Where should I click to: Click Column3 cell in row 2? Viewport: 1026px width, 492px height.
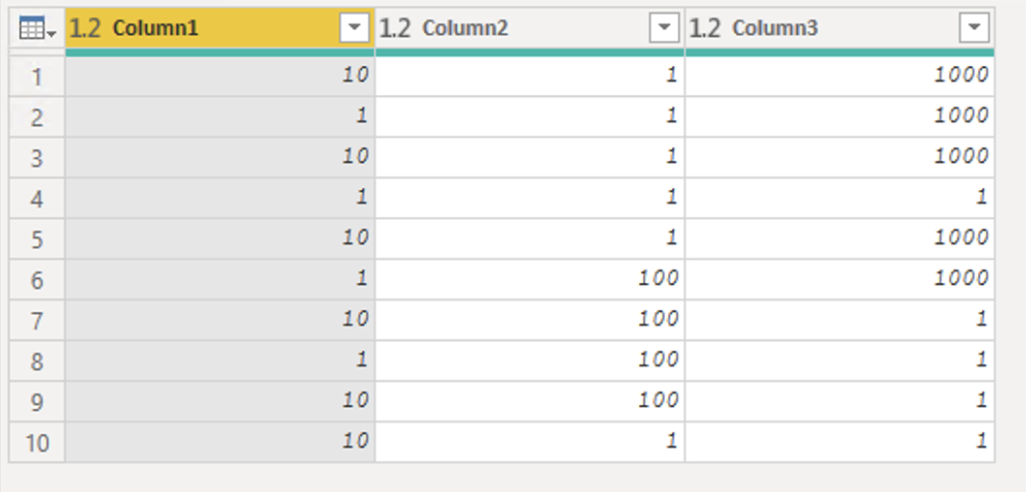click(x=840, y=117)
